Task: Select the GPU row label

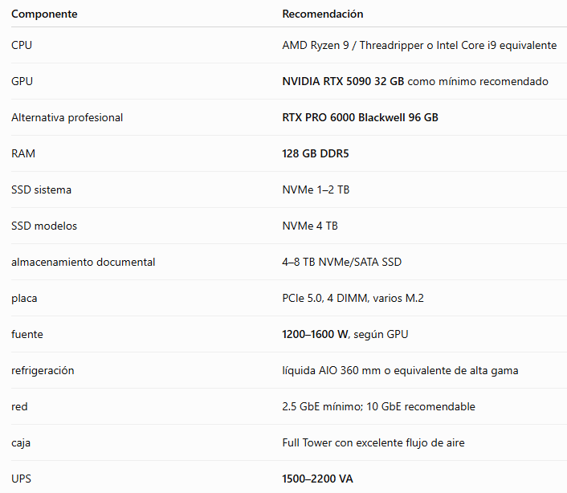Action: [x=22, y=81]
